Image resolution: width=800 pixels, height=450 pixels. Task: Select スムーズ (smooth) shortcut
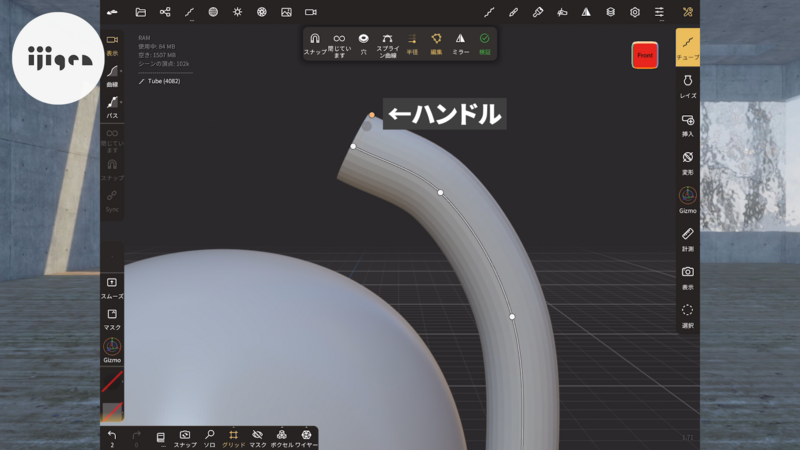tap(112, 288)
